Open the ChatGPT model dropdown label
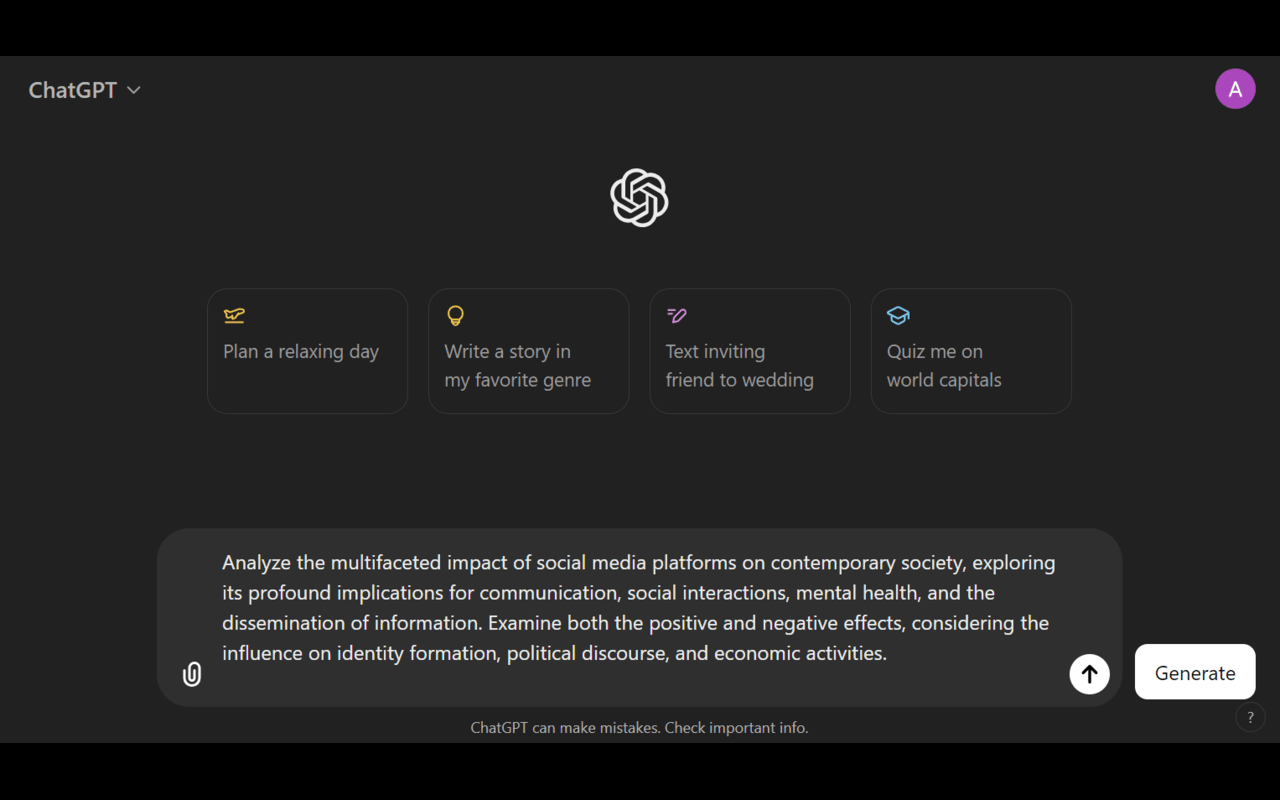1280x800 pixels. pos(73,90)
